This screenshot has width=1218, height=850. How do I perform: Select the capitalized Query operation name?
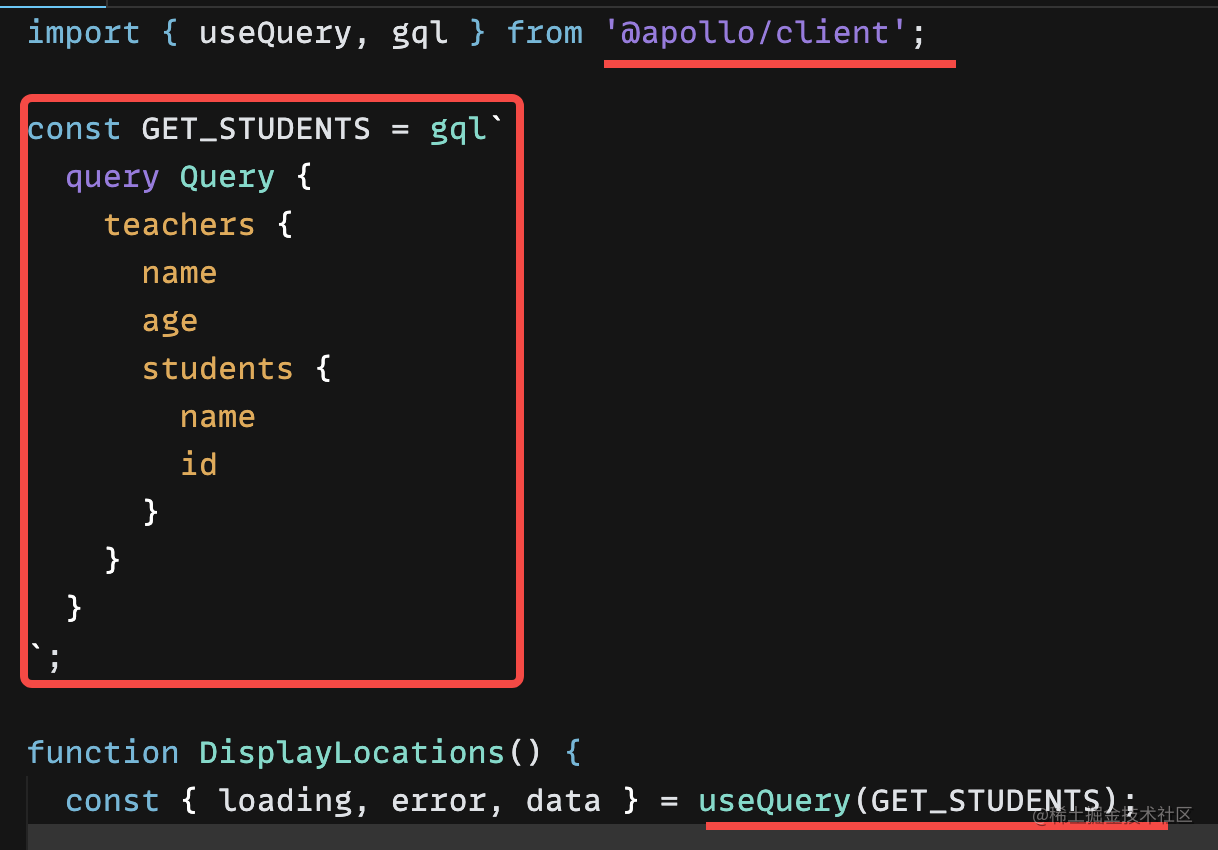point(227,177)
